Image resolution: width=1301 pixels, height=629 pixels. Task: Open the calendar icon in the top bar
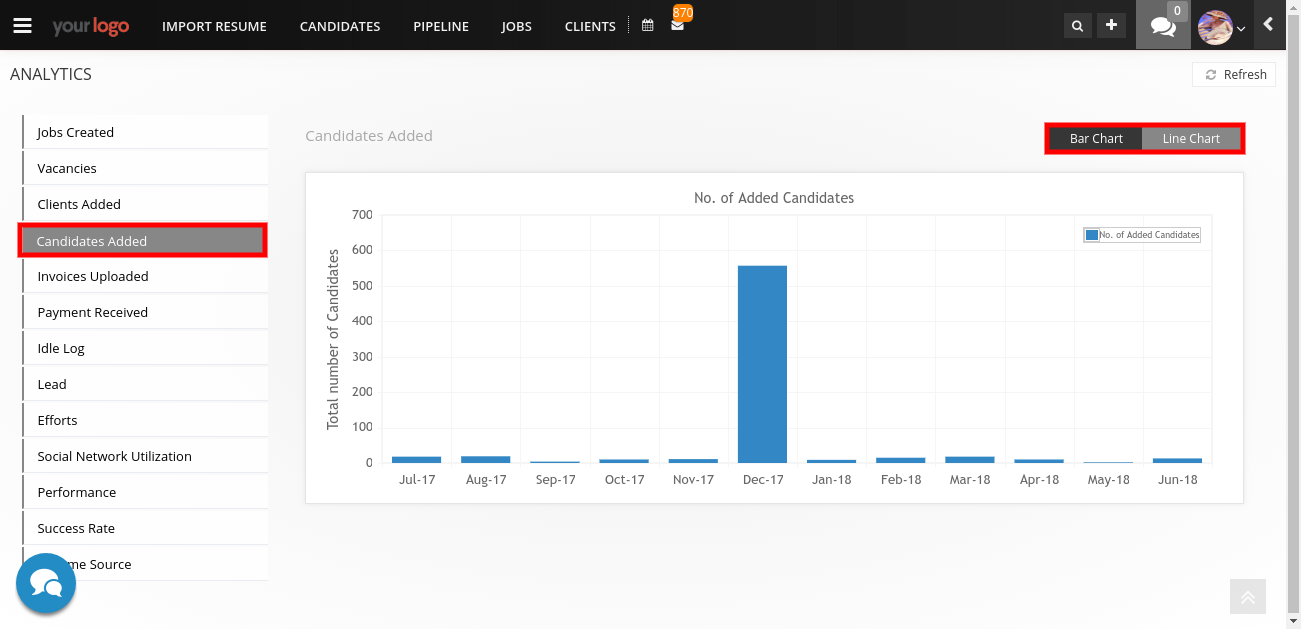pos(646,25)
